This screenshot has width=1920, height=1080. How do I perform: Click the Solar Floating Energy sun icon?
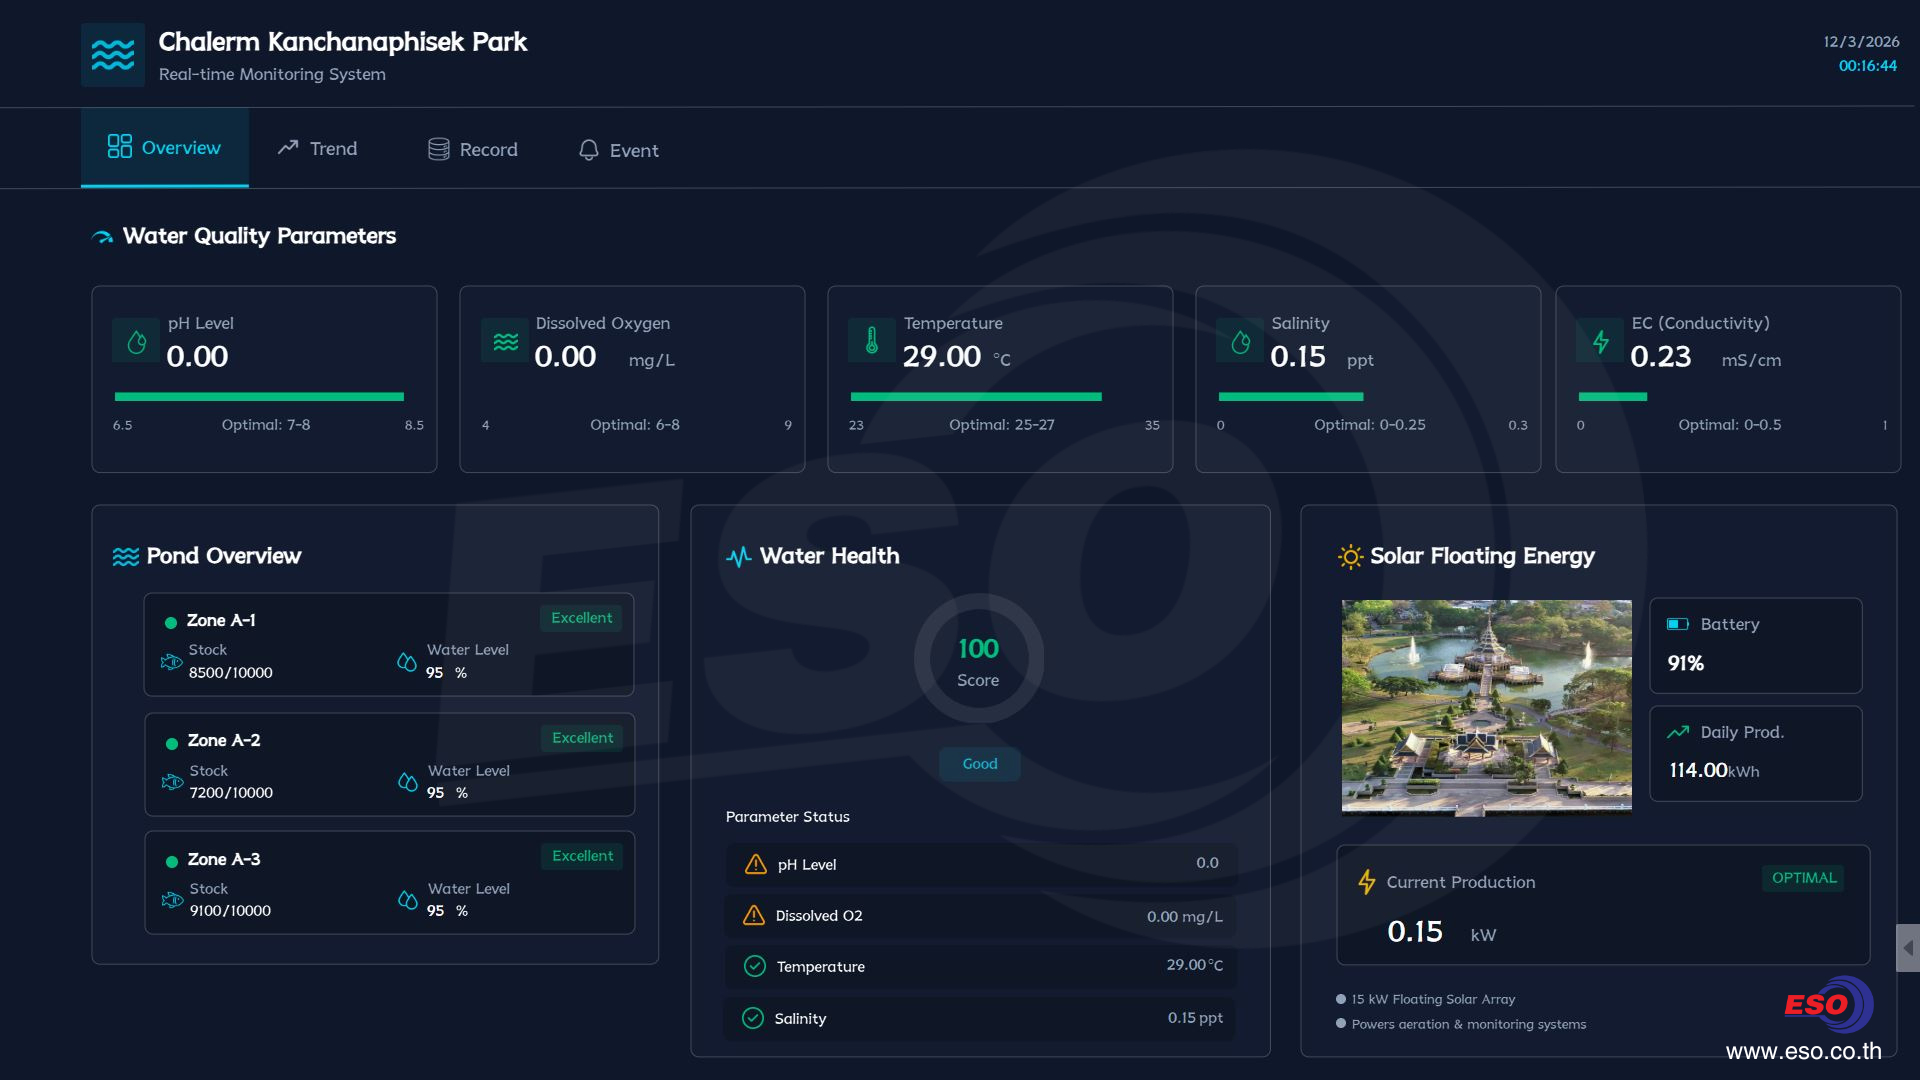click(x=1350, y=557)
